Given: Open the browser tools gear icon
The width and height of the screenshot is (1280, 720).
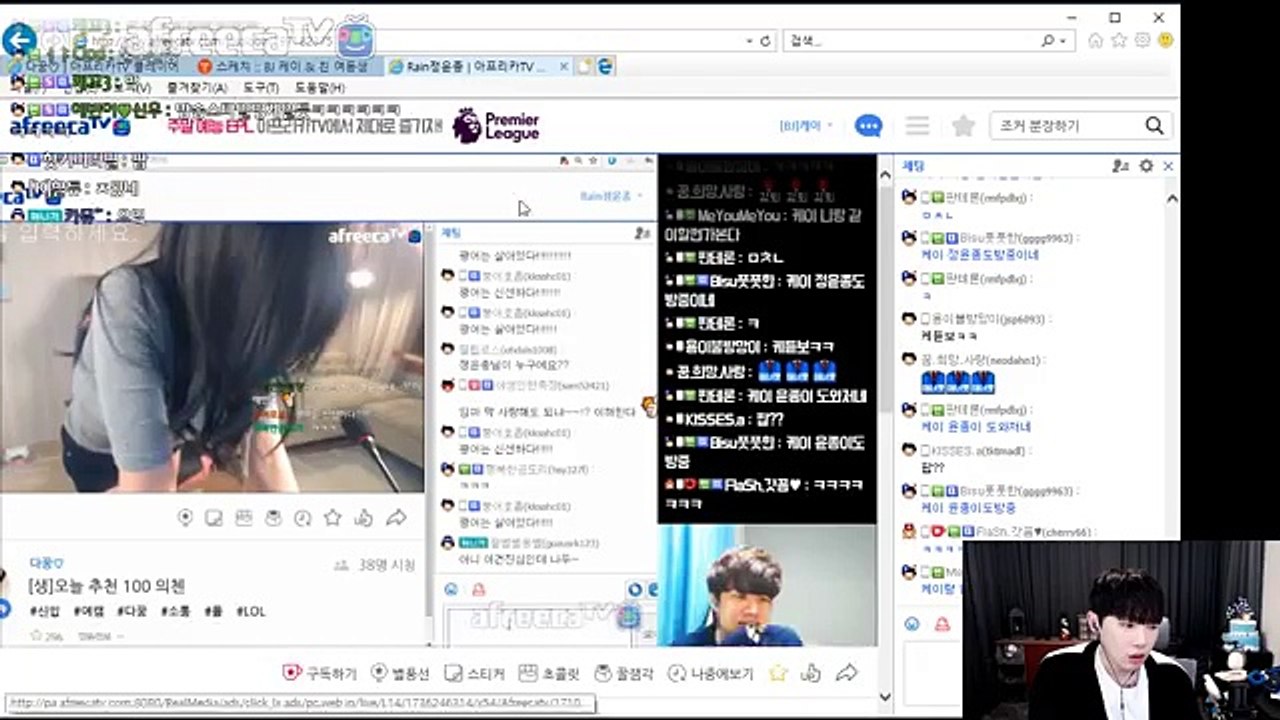Looking at the screenshot, I should 1142,40.
